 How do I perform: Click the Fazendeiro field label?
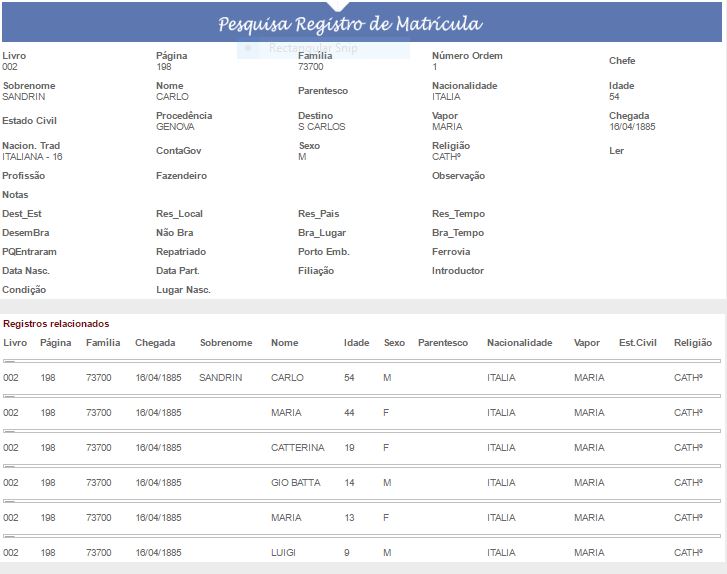click(x=181, y=176)
